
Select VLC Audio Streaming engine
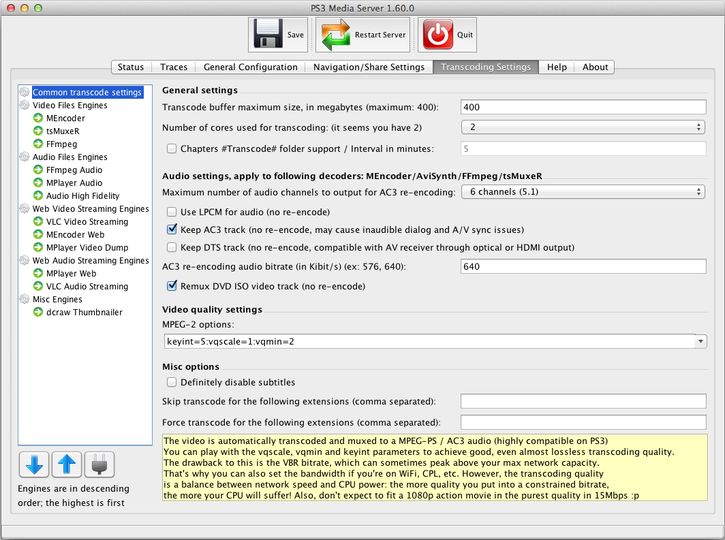tap(87, 286)
